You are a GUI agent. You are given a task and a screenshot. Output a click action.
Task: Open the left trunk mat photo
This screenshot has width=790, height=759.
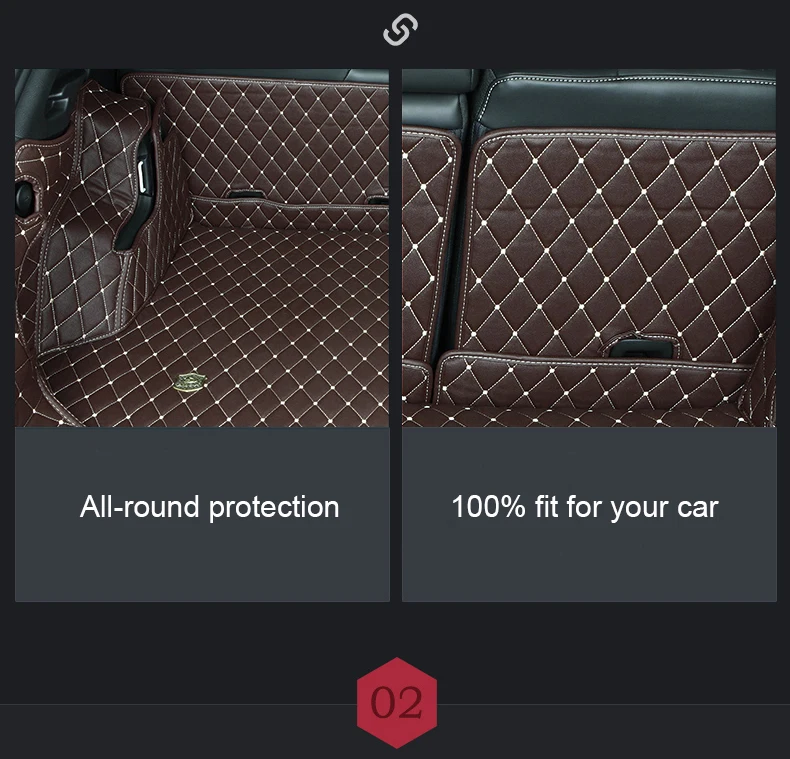202,248
